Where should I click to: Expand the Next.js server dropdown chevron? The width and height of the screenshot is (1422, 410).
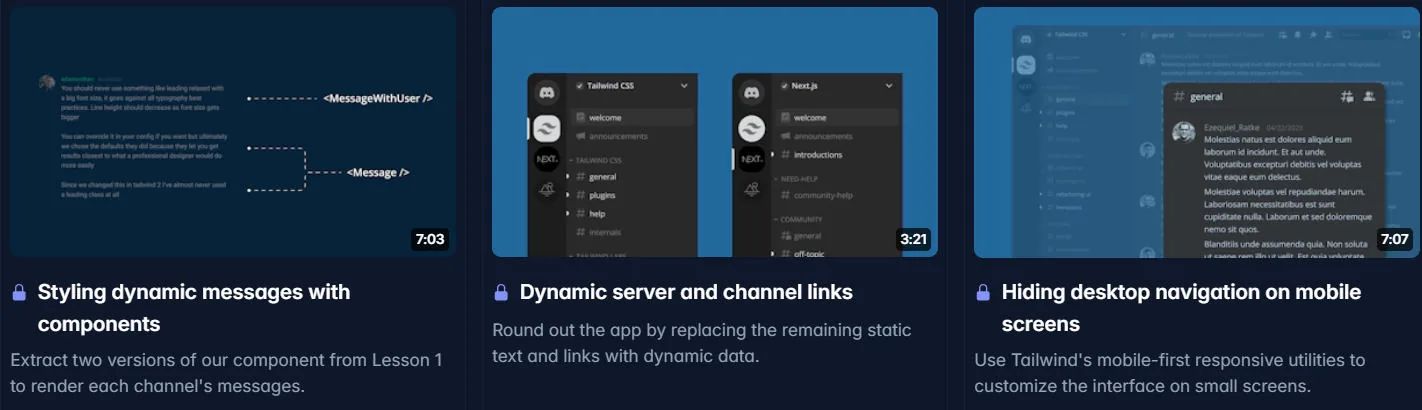(x=889, y=86)
